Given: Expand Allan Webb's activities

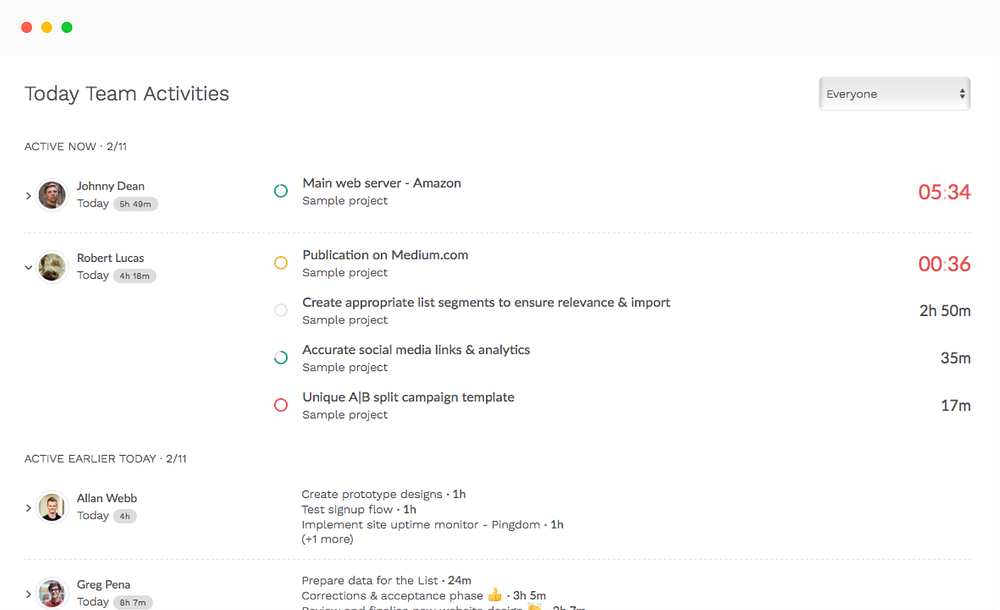Looking at the screenshot, I should [28, 508].
